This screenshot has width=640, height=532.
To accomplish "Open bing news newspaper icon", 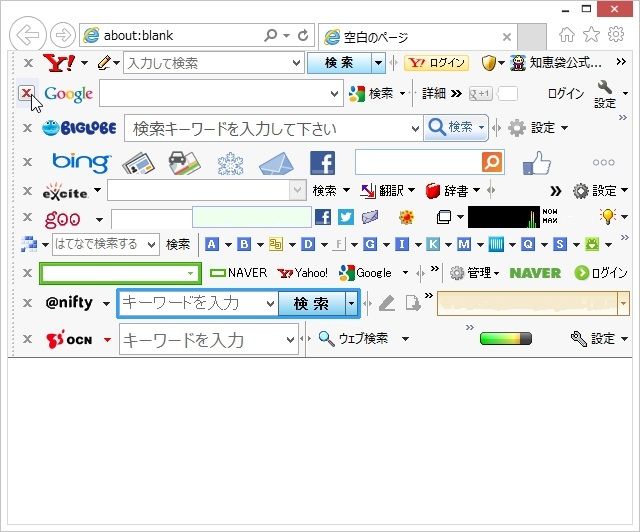I will [x=139, y=163].
